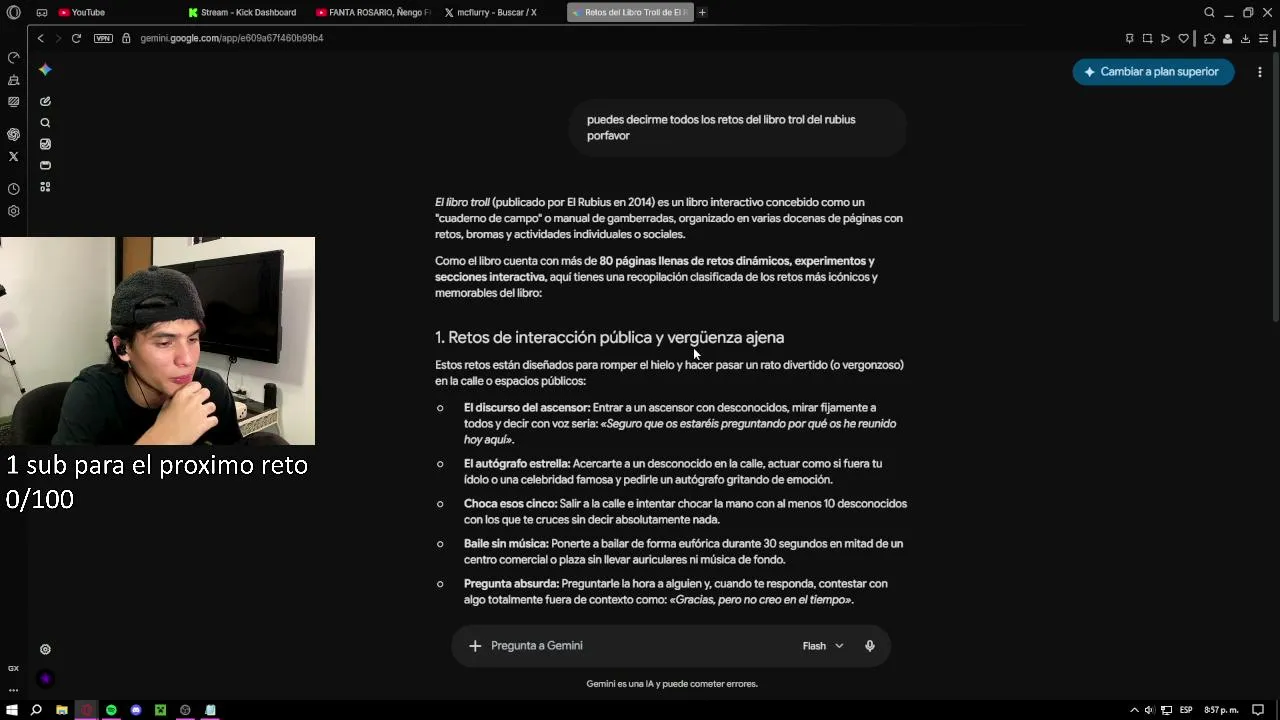Image resolution: width=1280 pixels, height=720 pixels.
Task: Open Gemini settings gear above the GX label
Action: point(45,649)
